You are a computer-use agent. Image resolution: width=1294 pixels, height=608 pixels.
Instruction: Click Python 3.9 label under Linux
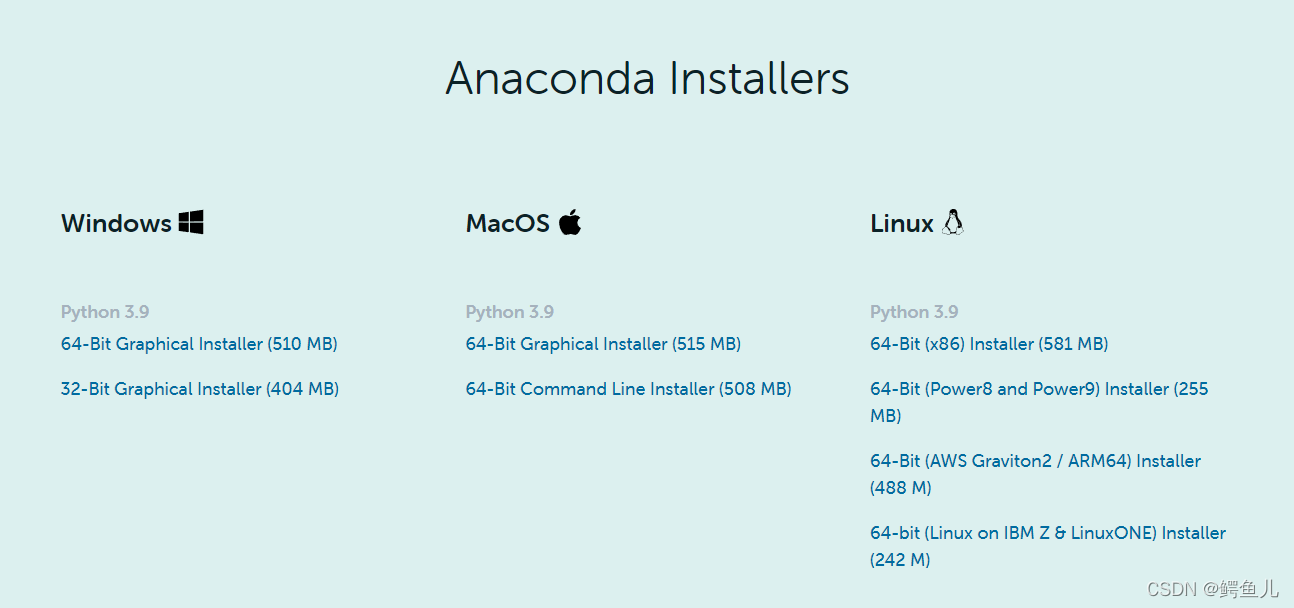point(914,312)
